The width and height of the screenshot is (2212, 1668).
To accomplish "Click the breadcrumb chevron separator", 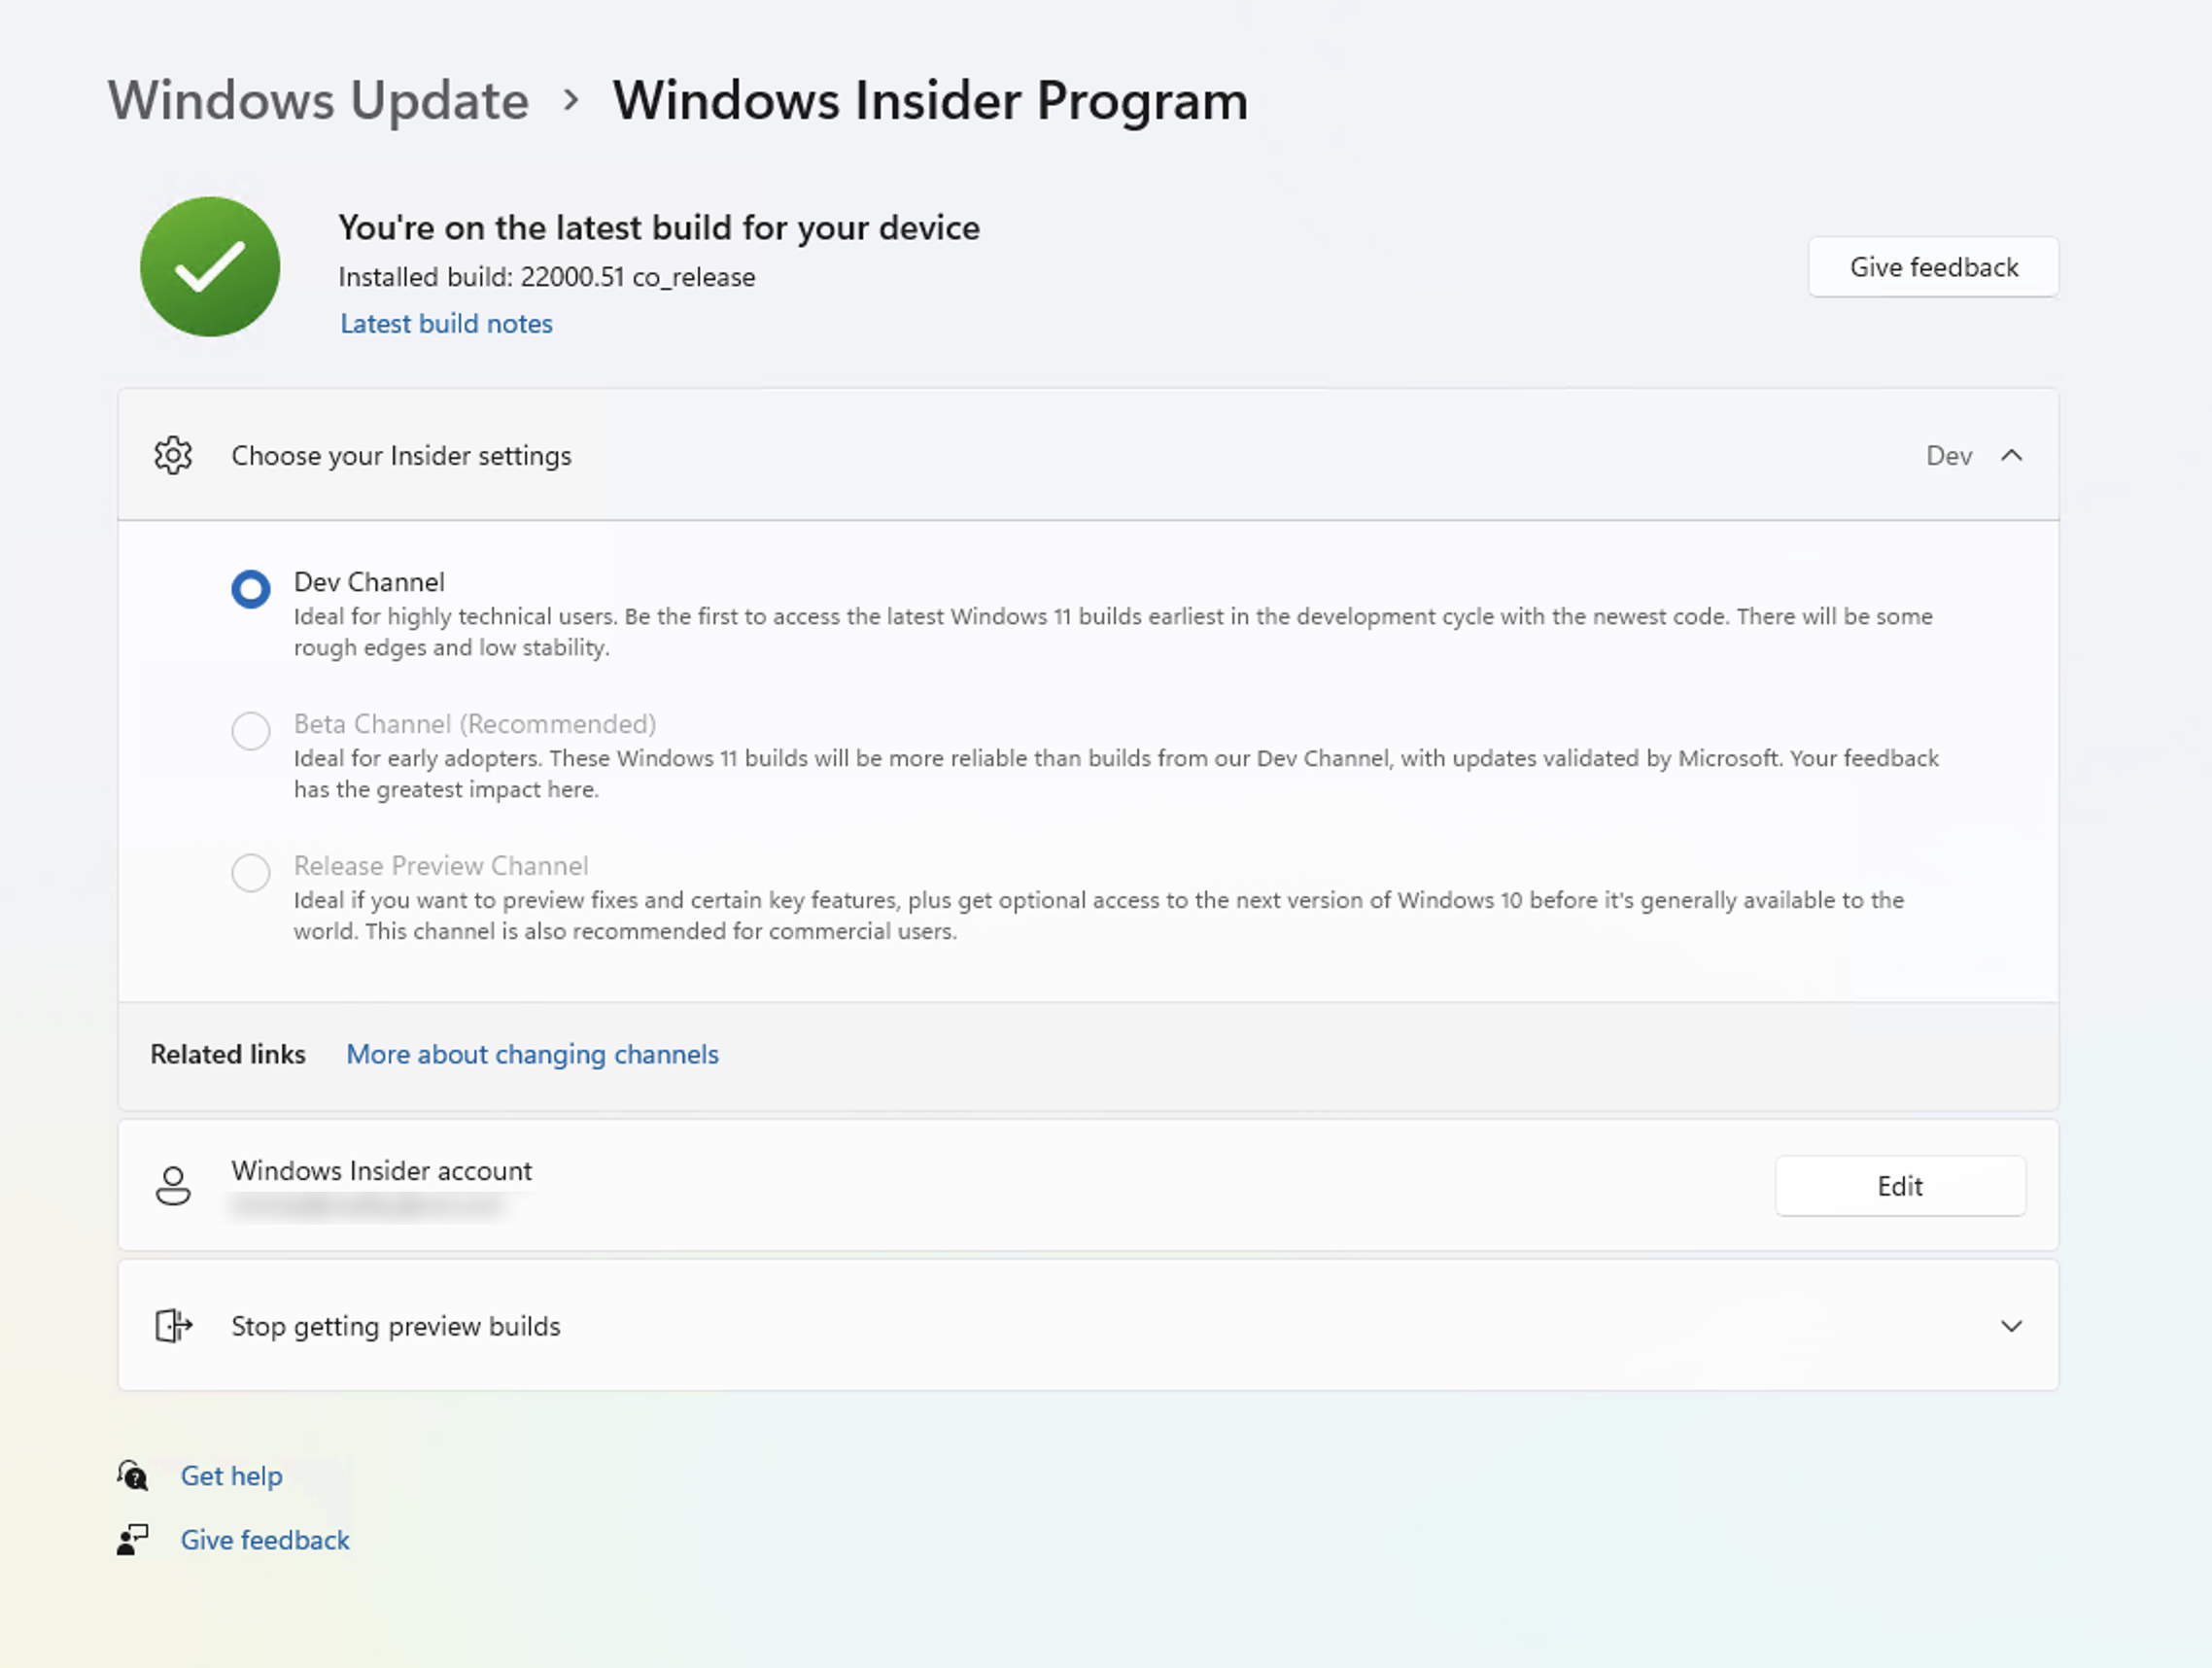I will click(571, 100).
